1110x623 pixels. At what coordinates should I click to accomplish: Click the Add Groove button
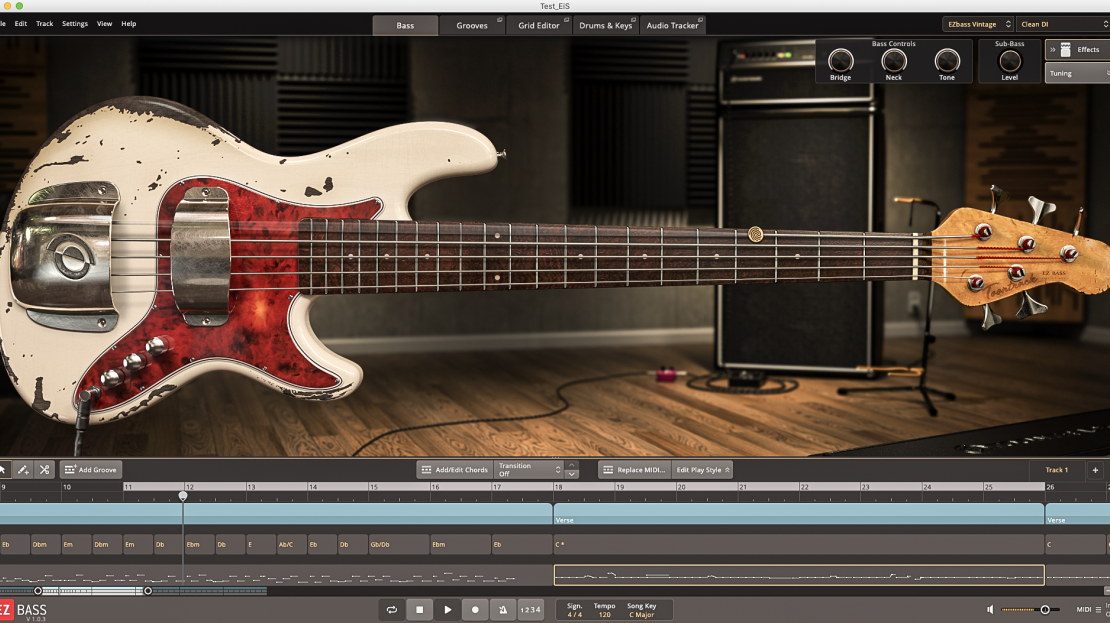coord(91,469)
